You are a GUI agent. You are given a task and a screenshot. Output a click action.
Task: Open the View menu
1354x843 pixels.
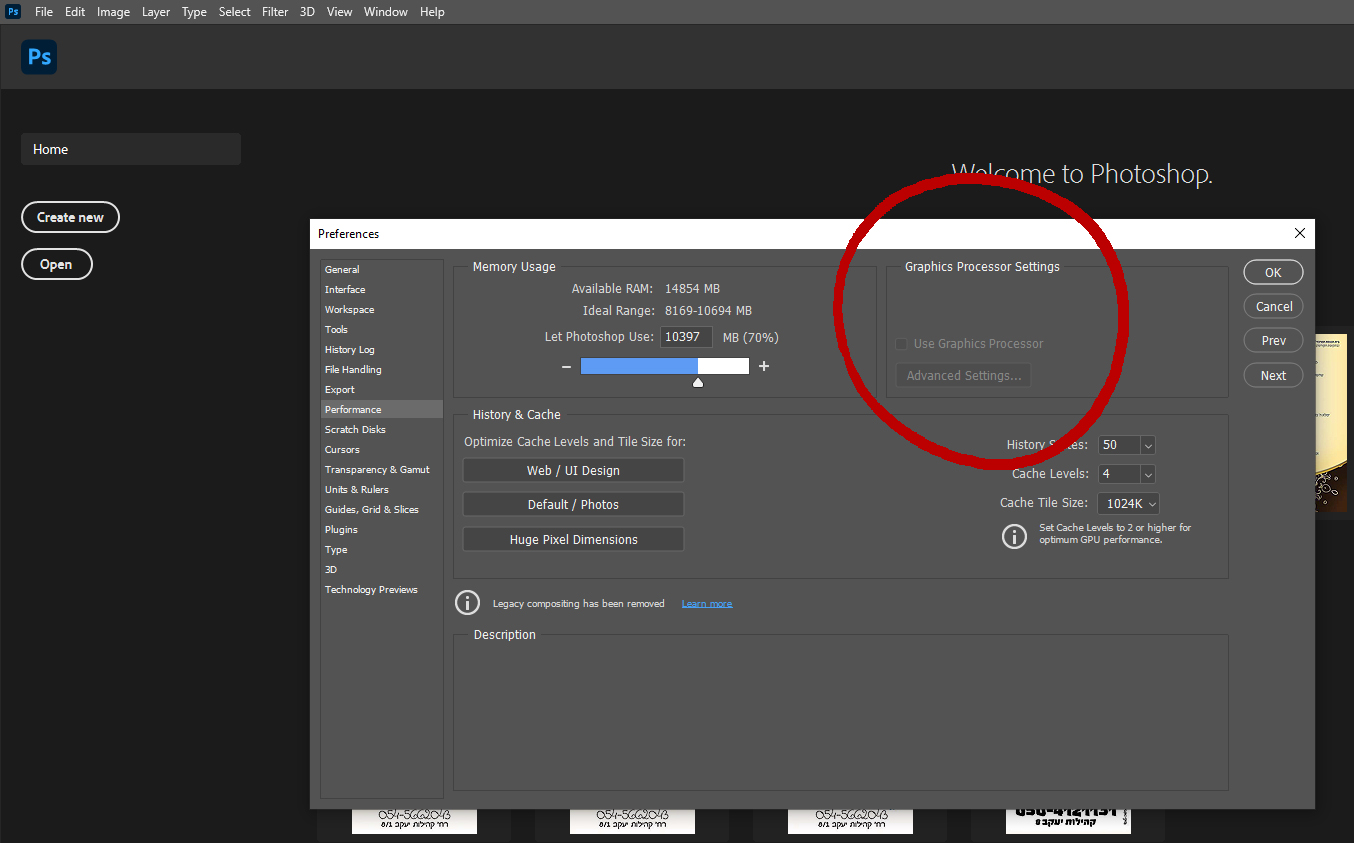340,12
